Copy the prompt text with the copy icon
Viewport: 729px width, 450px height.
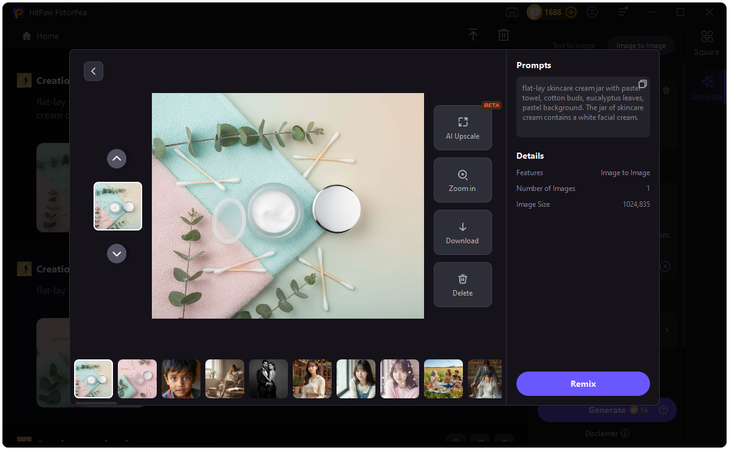pyautogui.click(x=642, y=84)
